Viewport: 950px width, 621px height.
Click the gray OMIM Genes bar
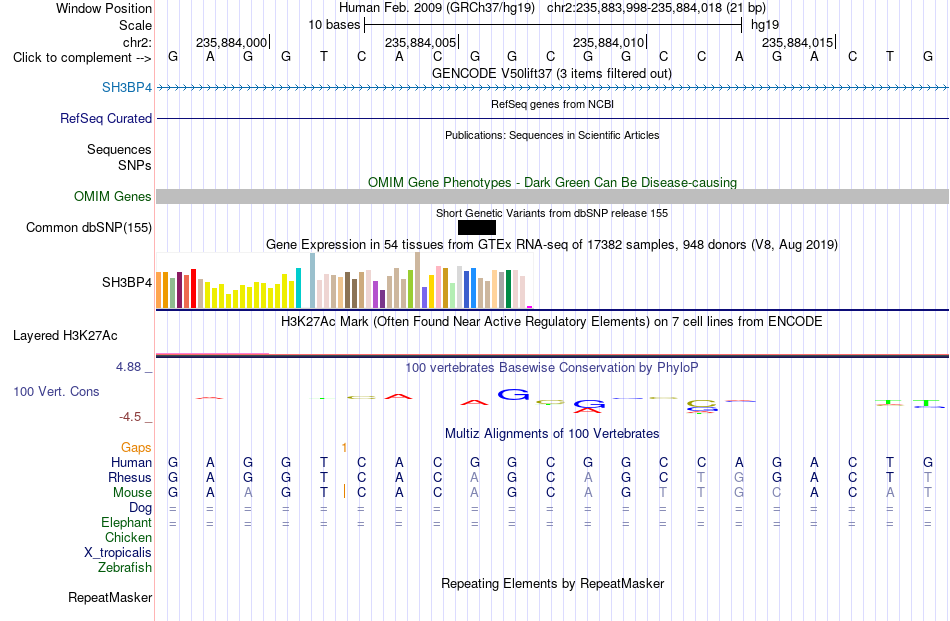click(x=553, y=196)
